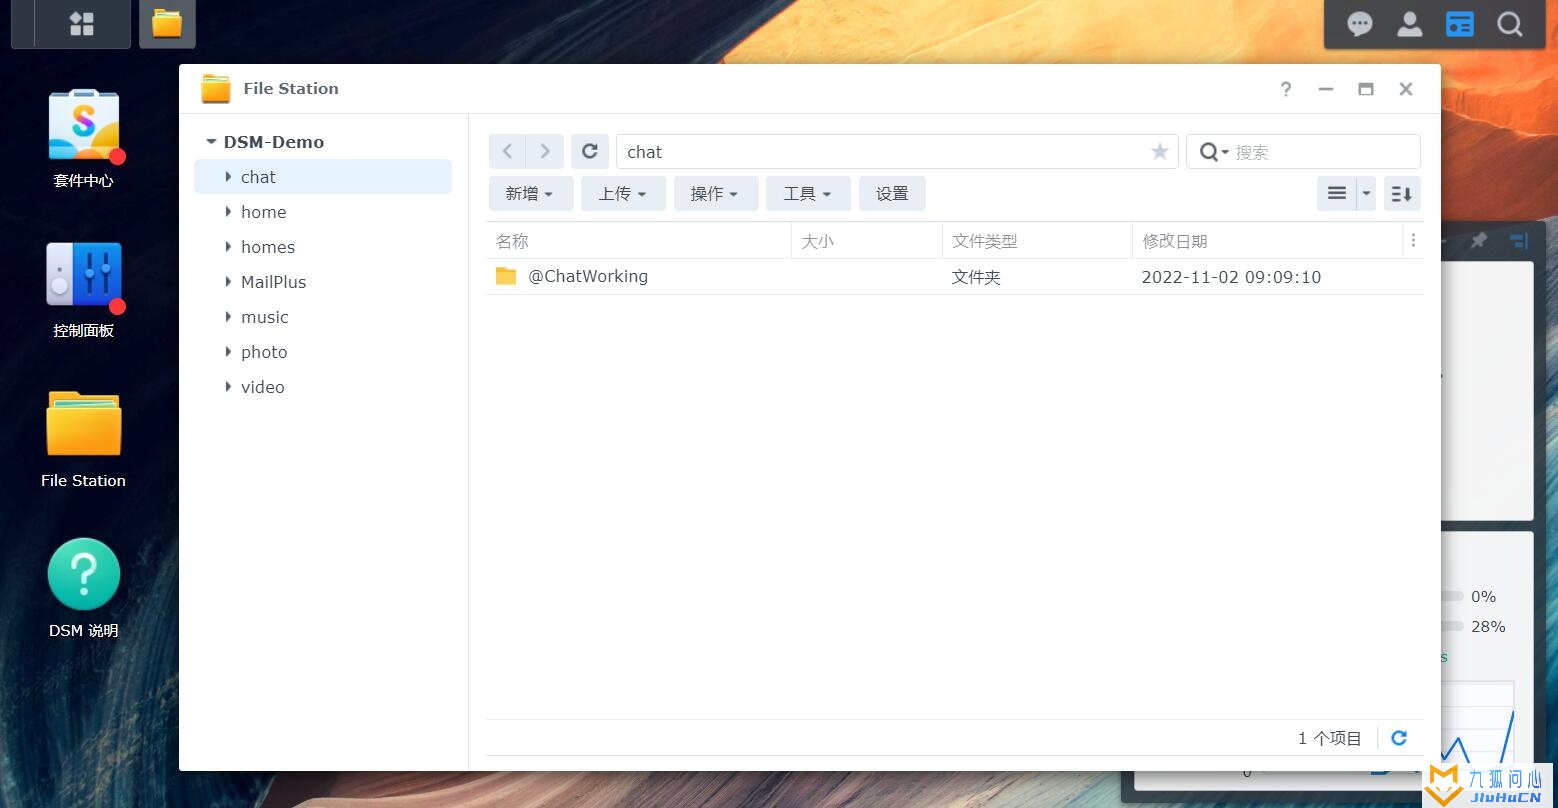The image size is (1558, 808).
Task: Click the File Station taskbar icon
Action: (x=167, y=24)
